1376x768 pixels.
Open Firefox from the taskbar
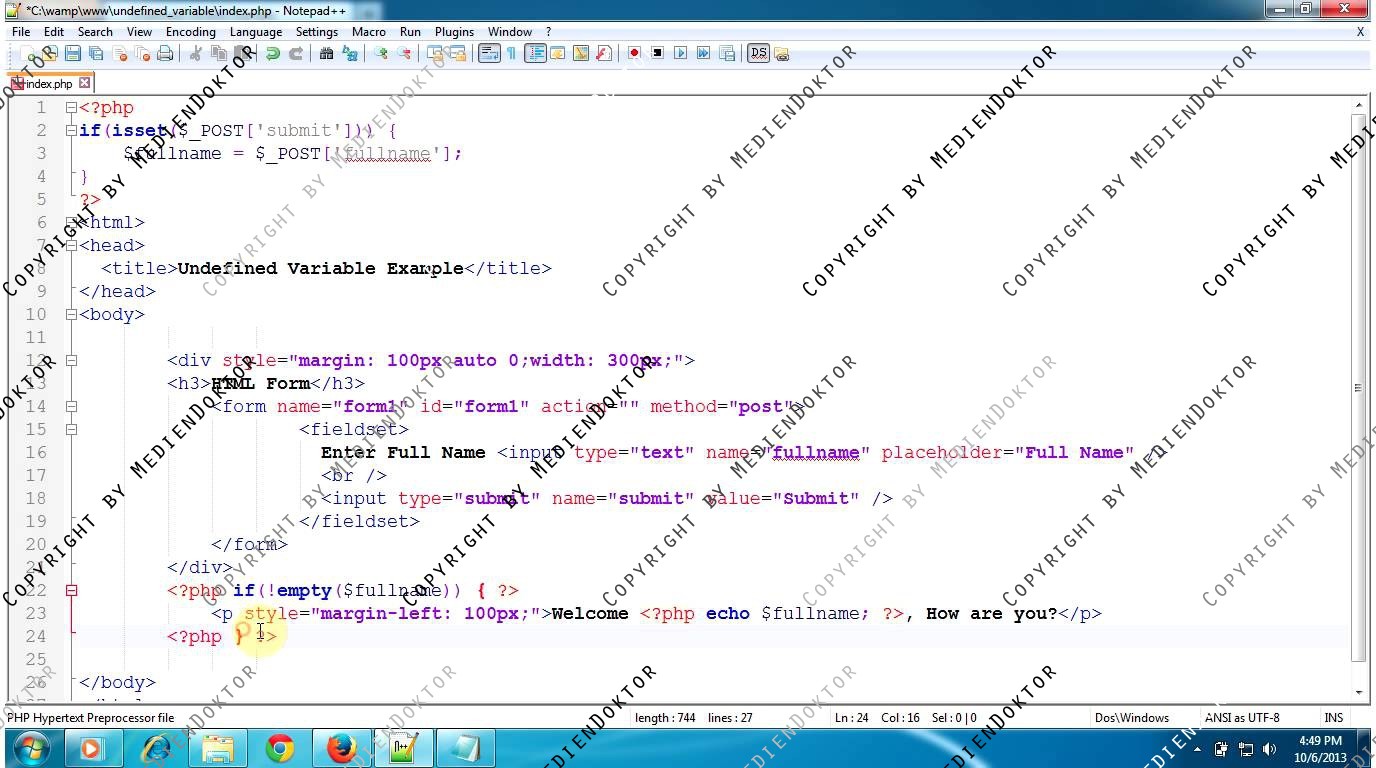pyautogui.click(x=341, y=748)
